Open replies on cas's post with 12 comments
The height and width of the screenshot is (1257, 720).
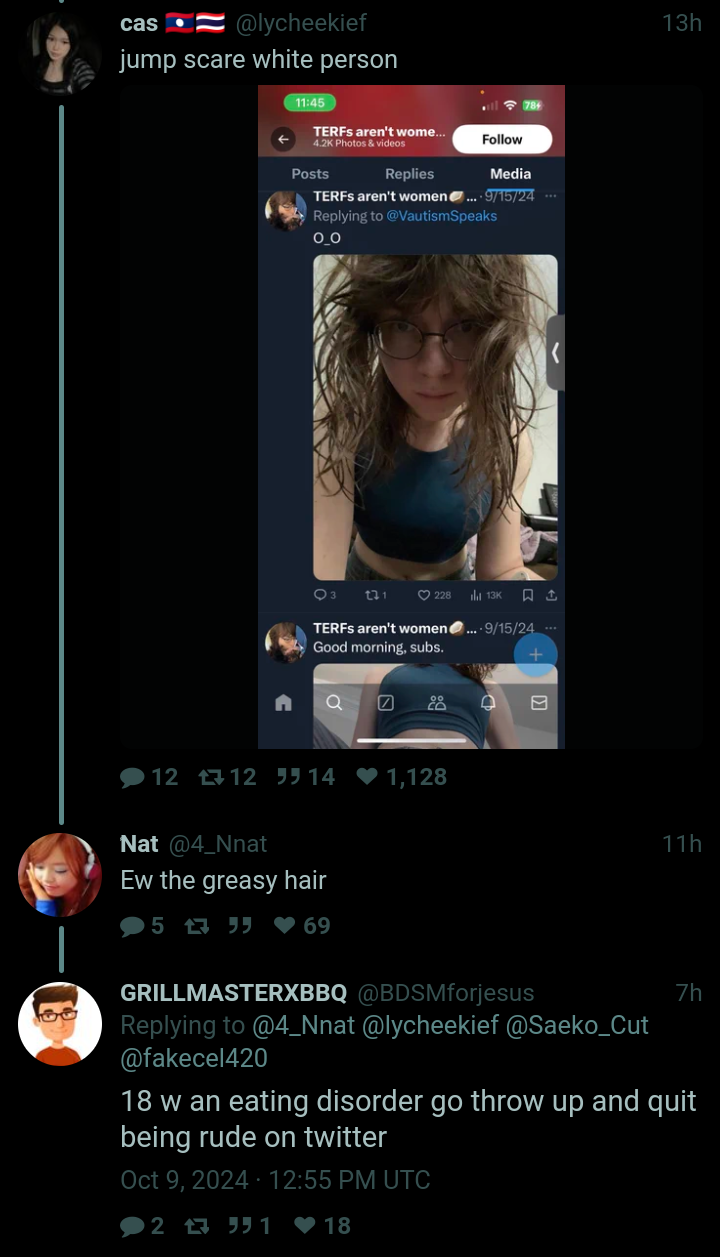point(149,777)
